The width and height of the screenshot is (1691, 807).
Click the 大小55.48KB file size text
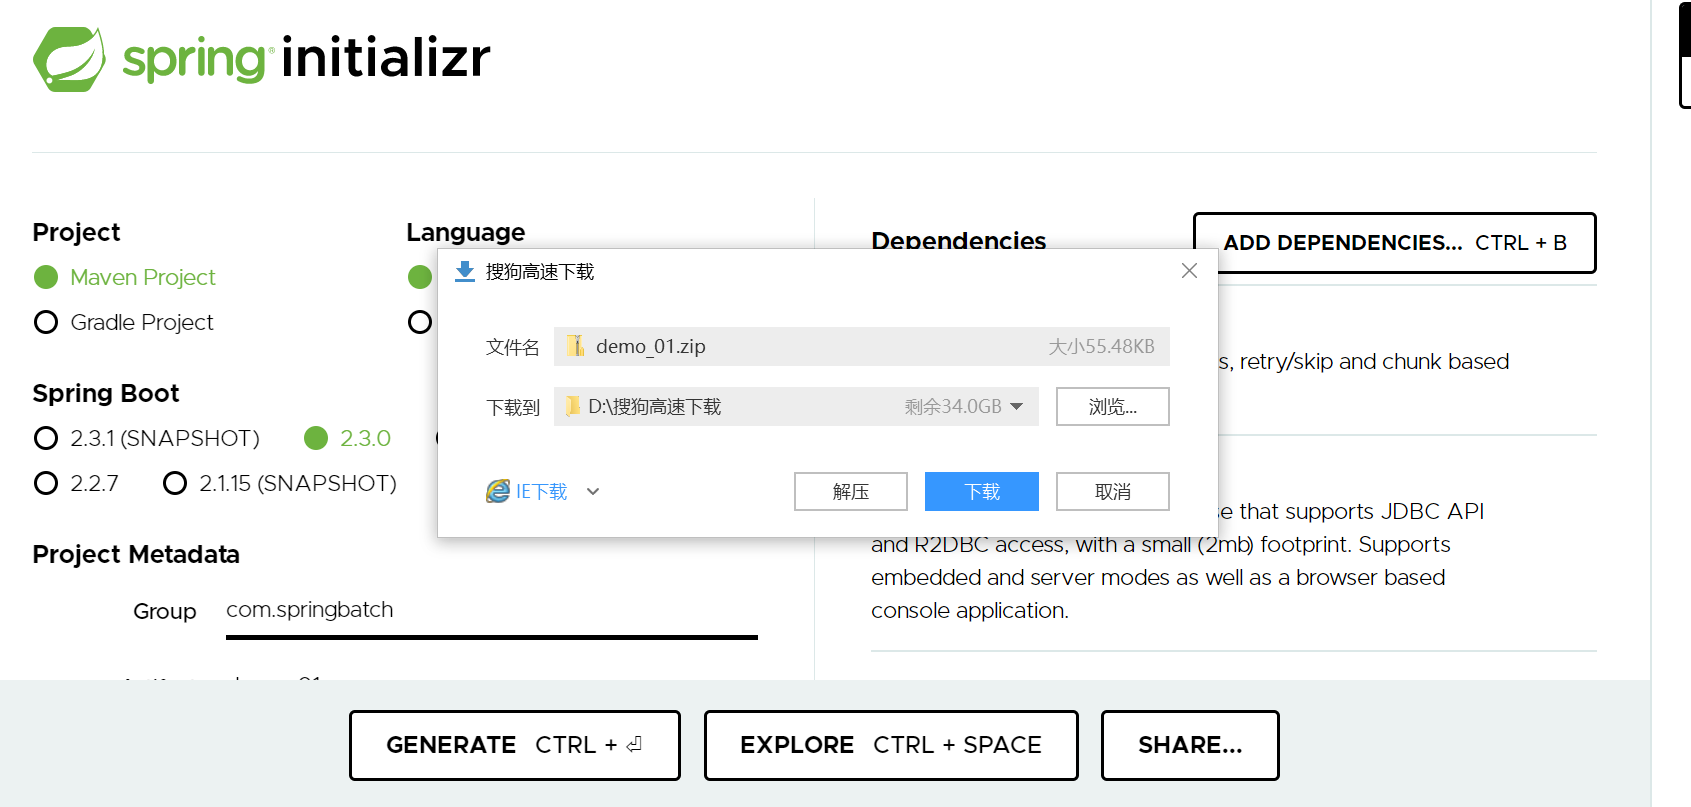1101,346
